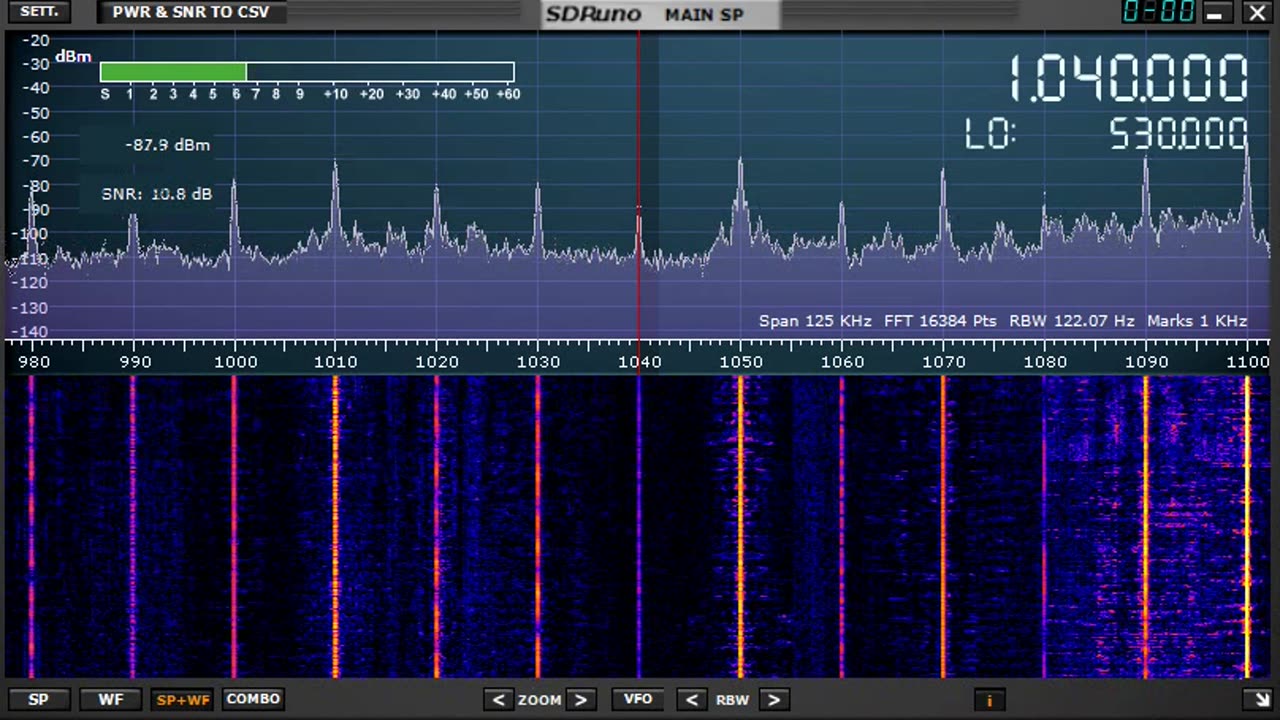Click the SNR: 10.8 dB reading
Viewport: 1280px width, 720px height.
click(156, 194)
